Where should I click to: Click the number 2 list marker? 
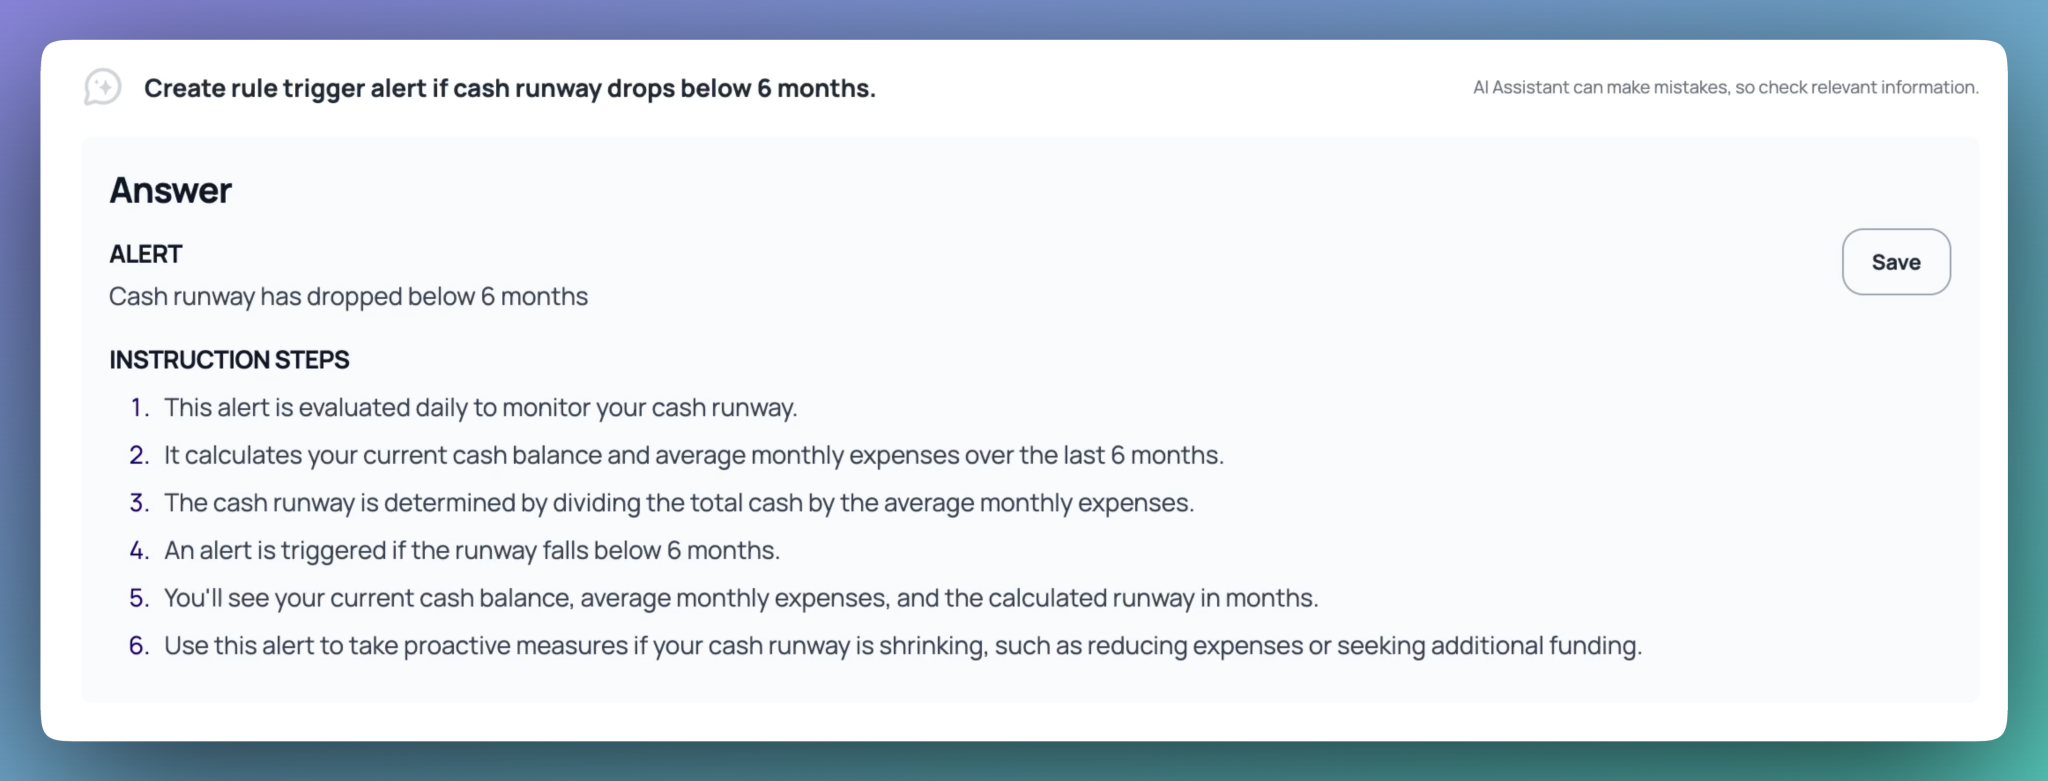pos(140,455)
